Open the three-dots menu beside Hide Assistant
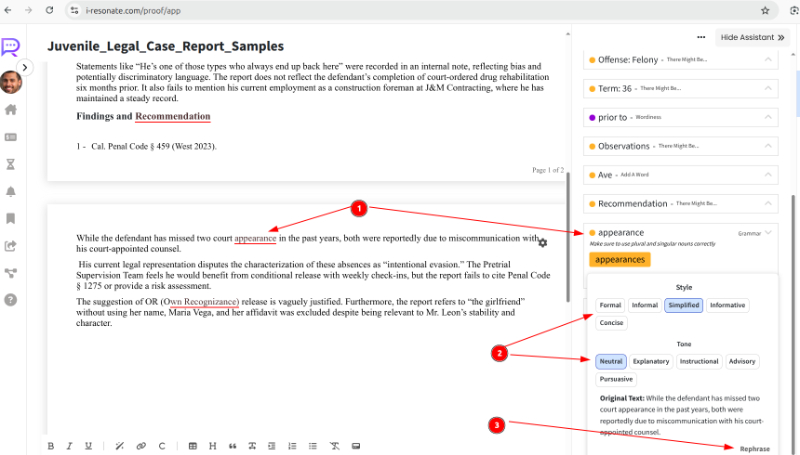Screen dimensions: 800x455 tap(701, 37)
